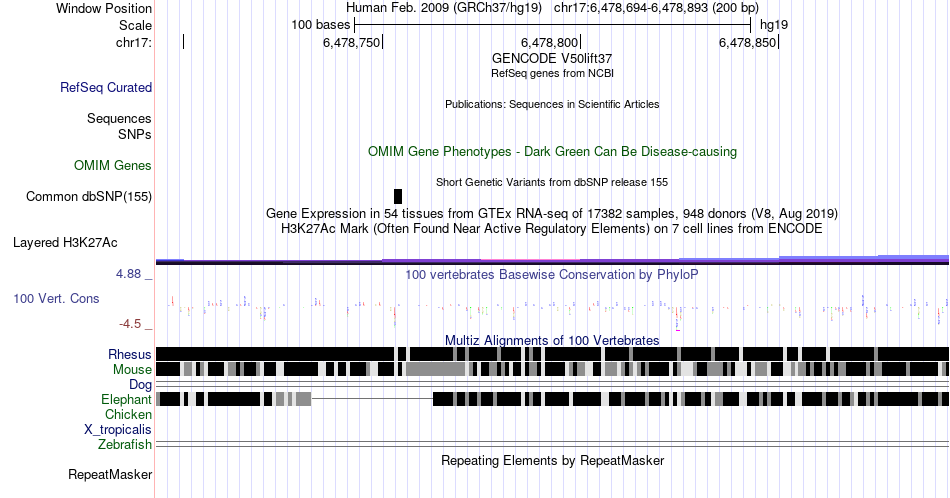The image size is (950, 498).
Task: Click the 4.88 PhyloP upper value
Action: [x=128, y=274]
